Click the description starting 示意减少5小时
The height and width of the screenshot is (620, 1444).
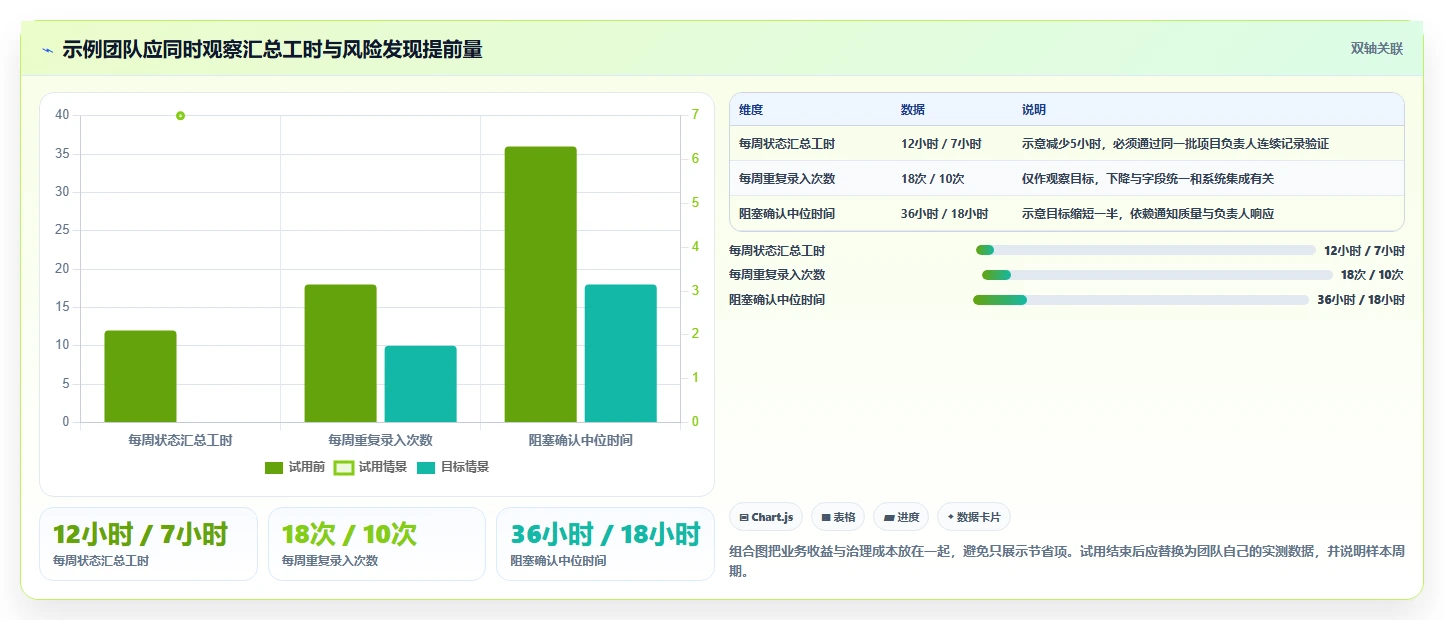coord(1175,144)
